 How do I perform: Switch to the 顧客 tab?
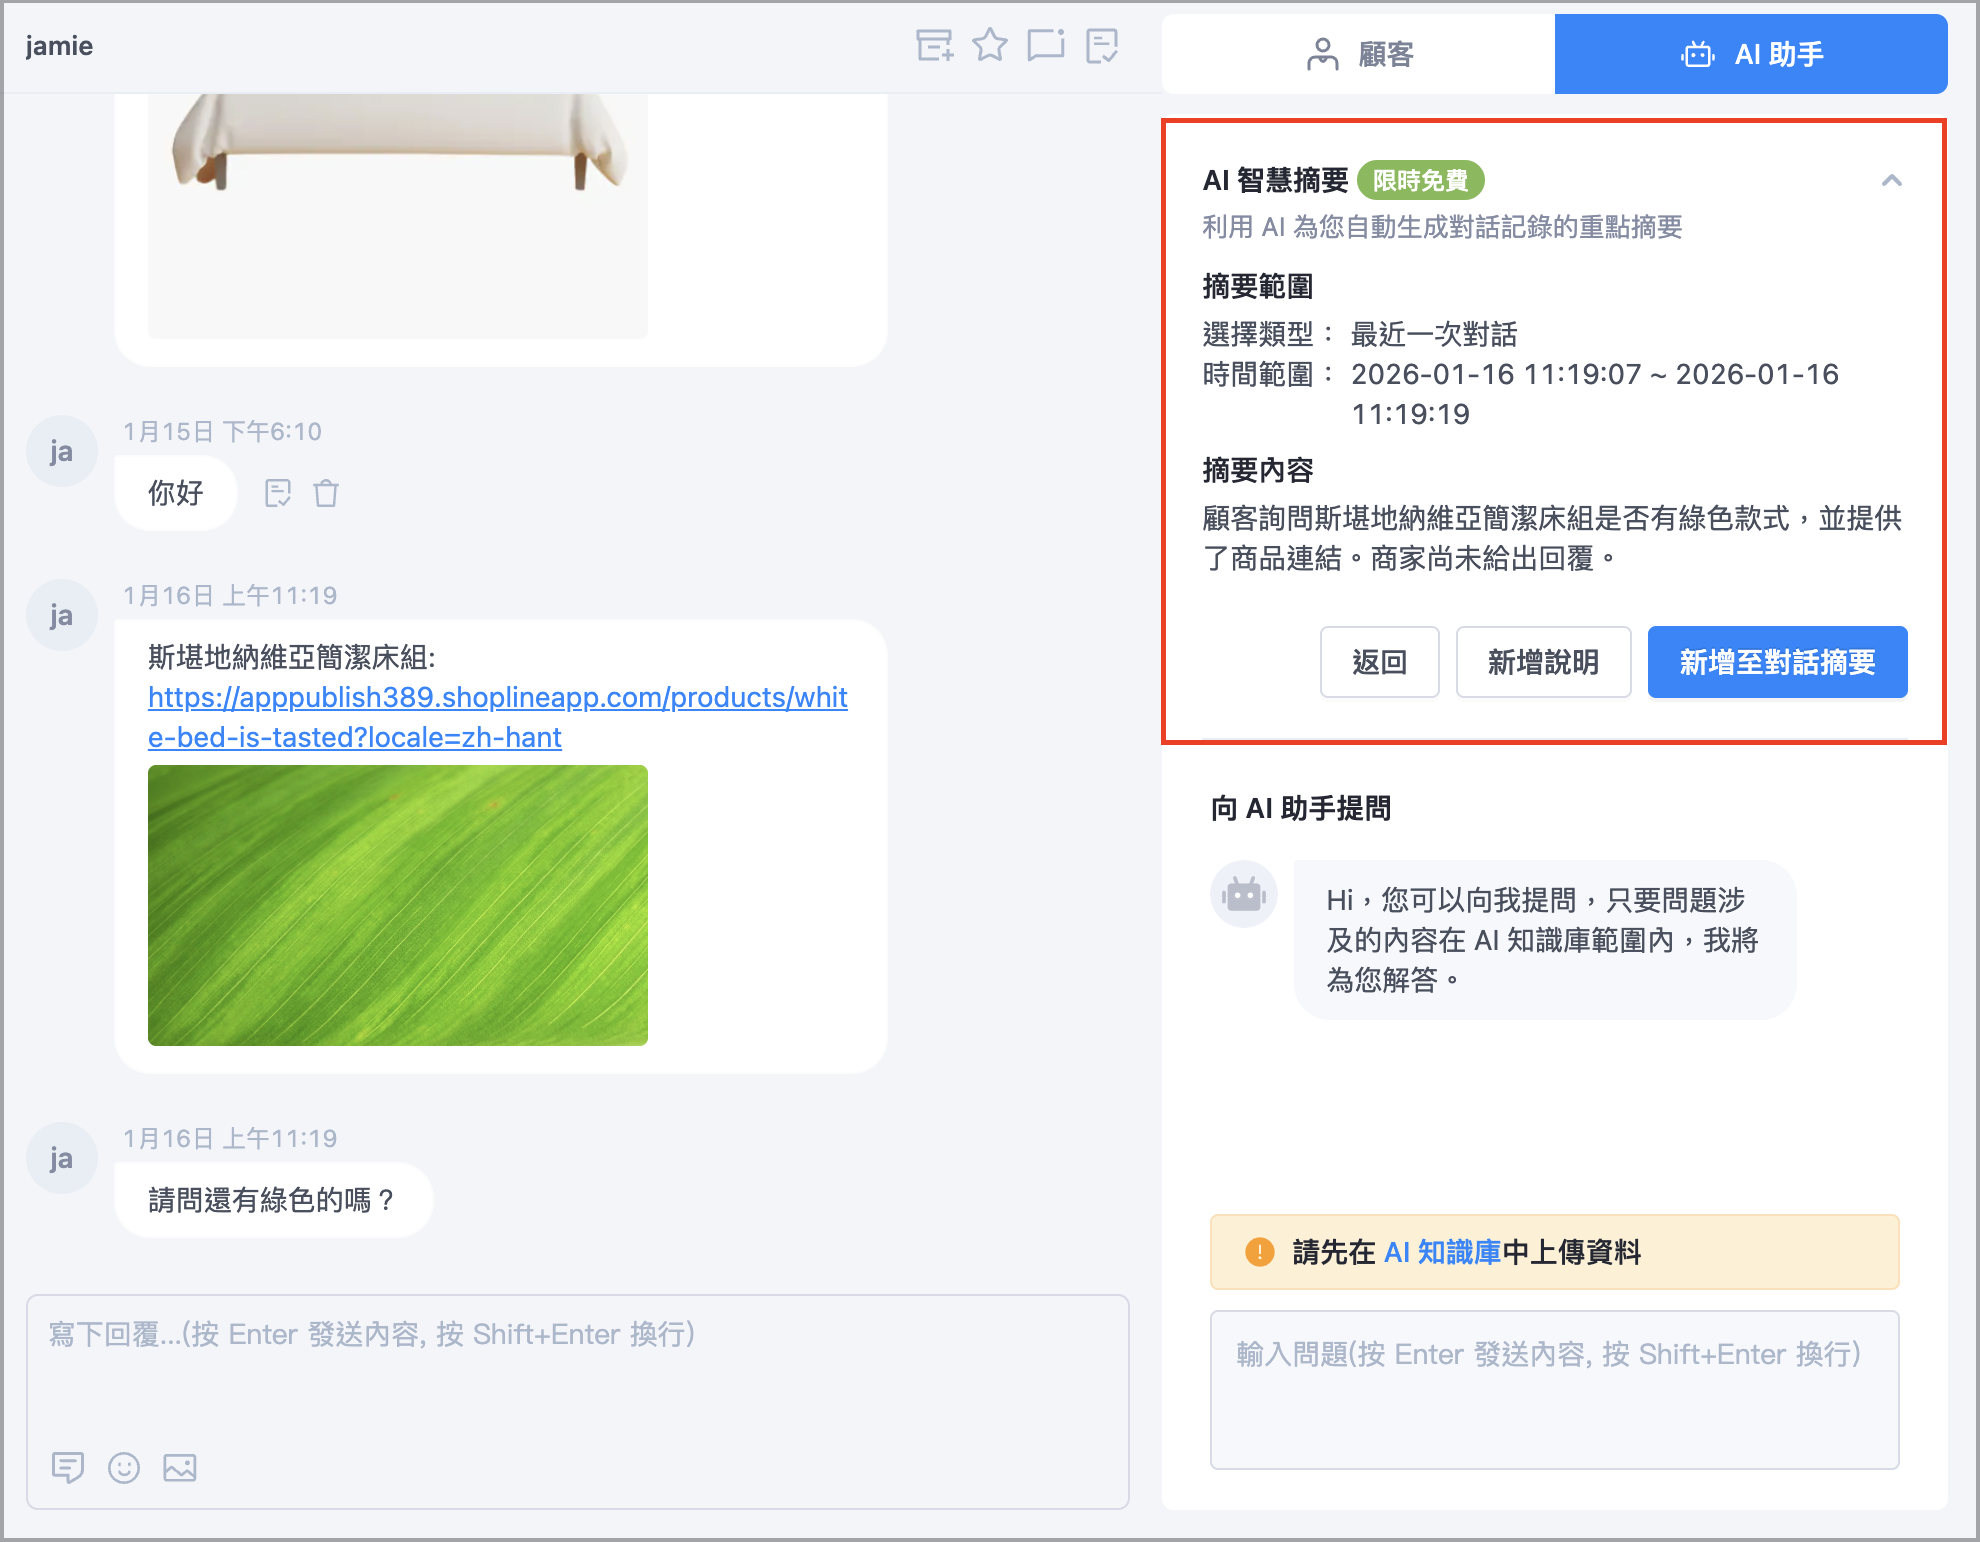1359,54
